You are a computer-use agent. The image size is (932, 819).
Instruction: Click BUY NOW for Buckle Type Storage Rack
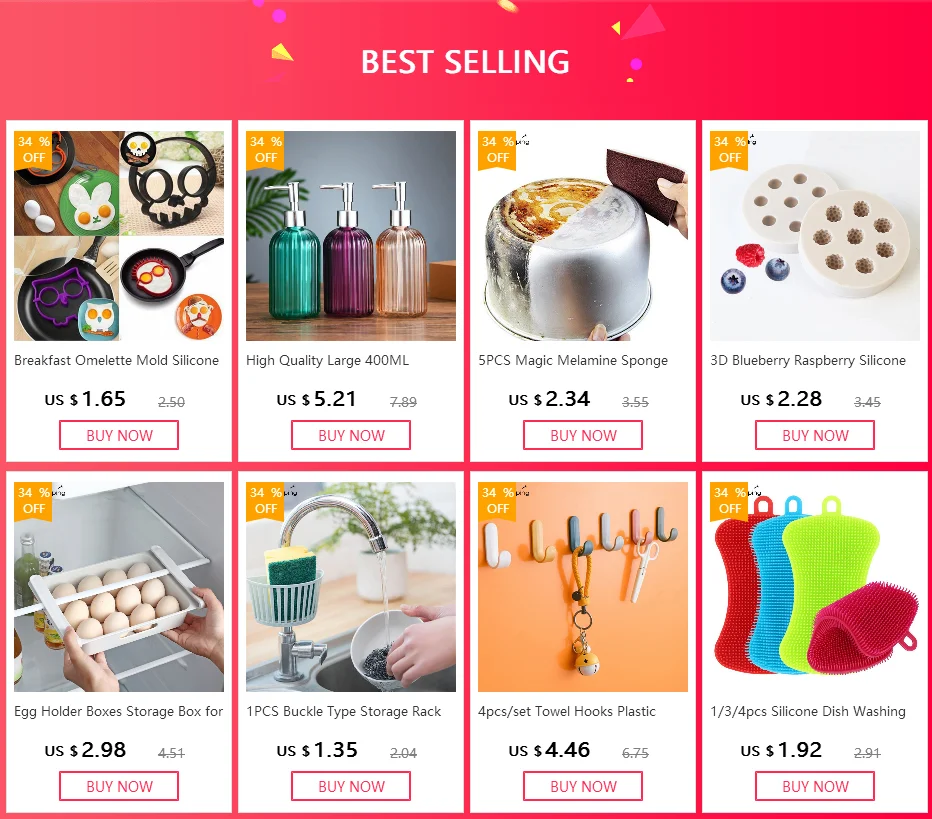pyautogui.click(x=351, y=786)
